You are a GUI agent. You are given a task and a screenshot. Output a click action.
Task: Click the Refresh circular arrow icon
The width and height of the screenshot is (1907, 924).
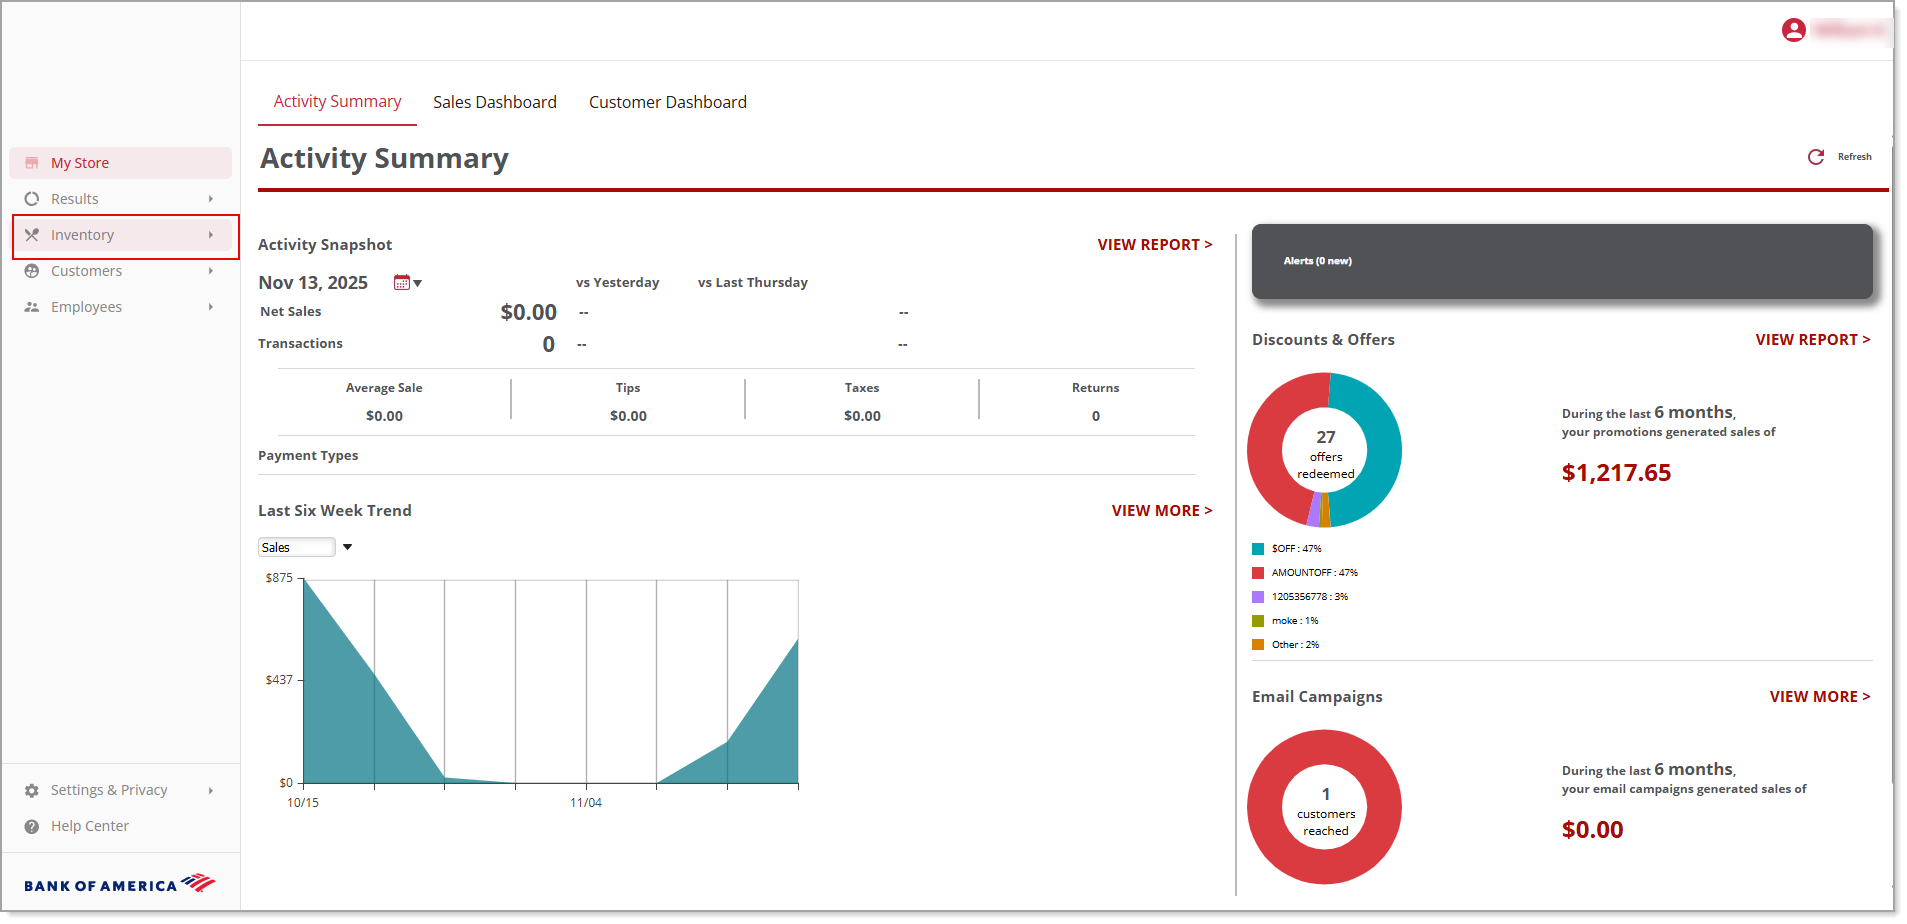point(1816,157)
